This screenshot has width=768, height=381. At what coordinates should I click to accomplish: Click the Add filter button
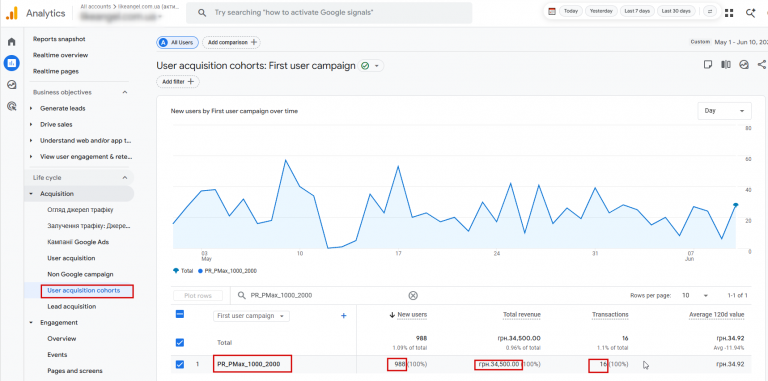click(x=178, y=82)
